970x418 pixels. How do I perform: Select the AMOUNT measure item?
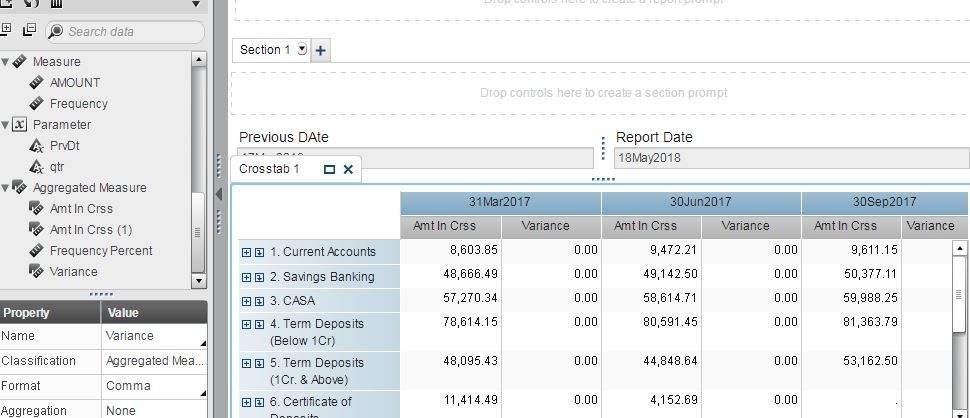click(75, 83)
